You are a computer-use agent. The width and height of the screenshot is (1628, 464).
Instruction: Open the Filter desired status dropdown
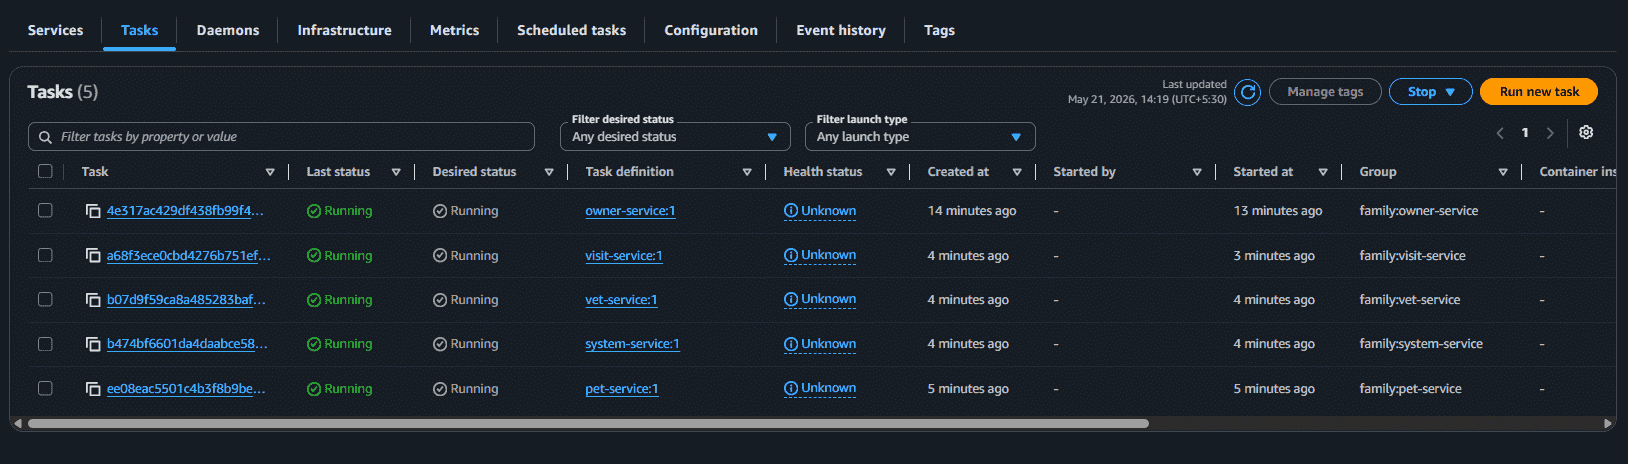(x=675, y=137)
